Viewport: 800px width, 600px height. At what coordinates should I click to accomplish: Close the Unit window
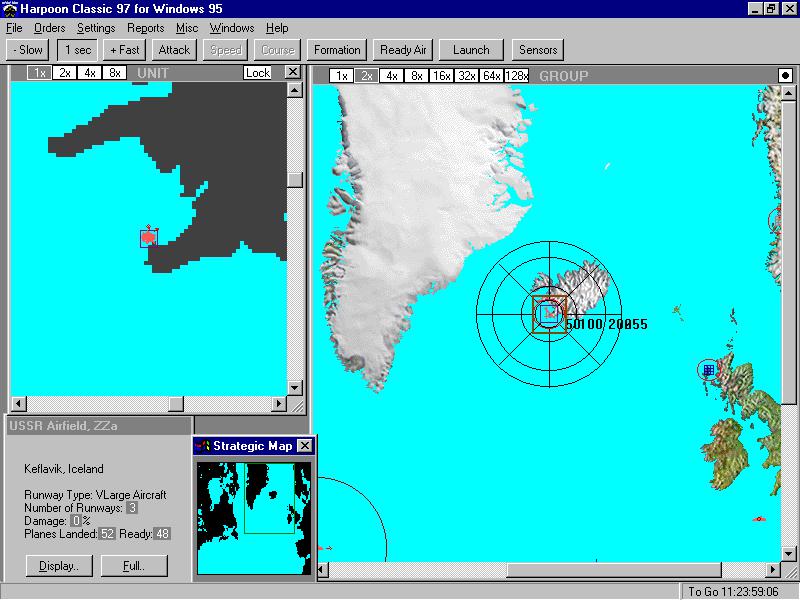[292, 73]
